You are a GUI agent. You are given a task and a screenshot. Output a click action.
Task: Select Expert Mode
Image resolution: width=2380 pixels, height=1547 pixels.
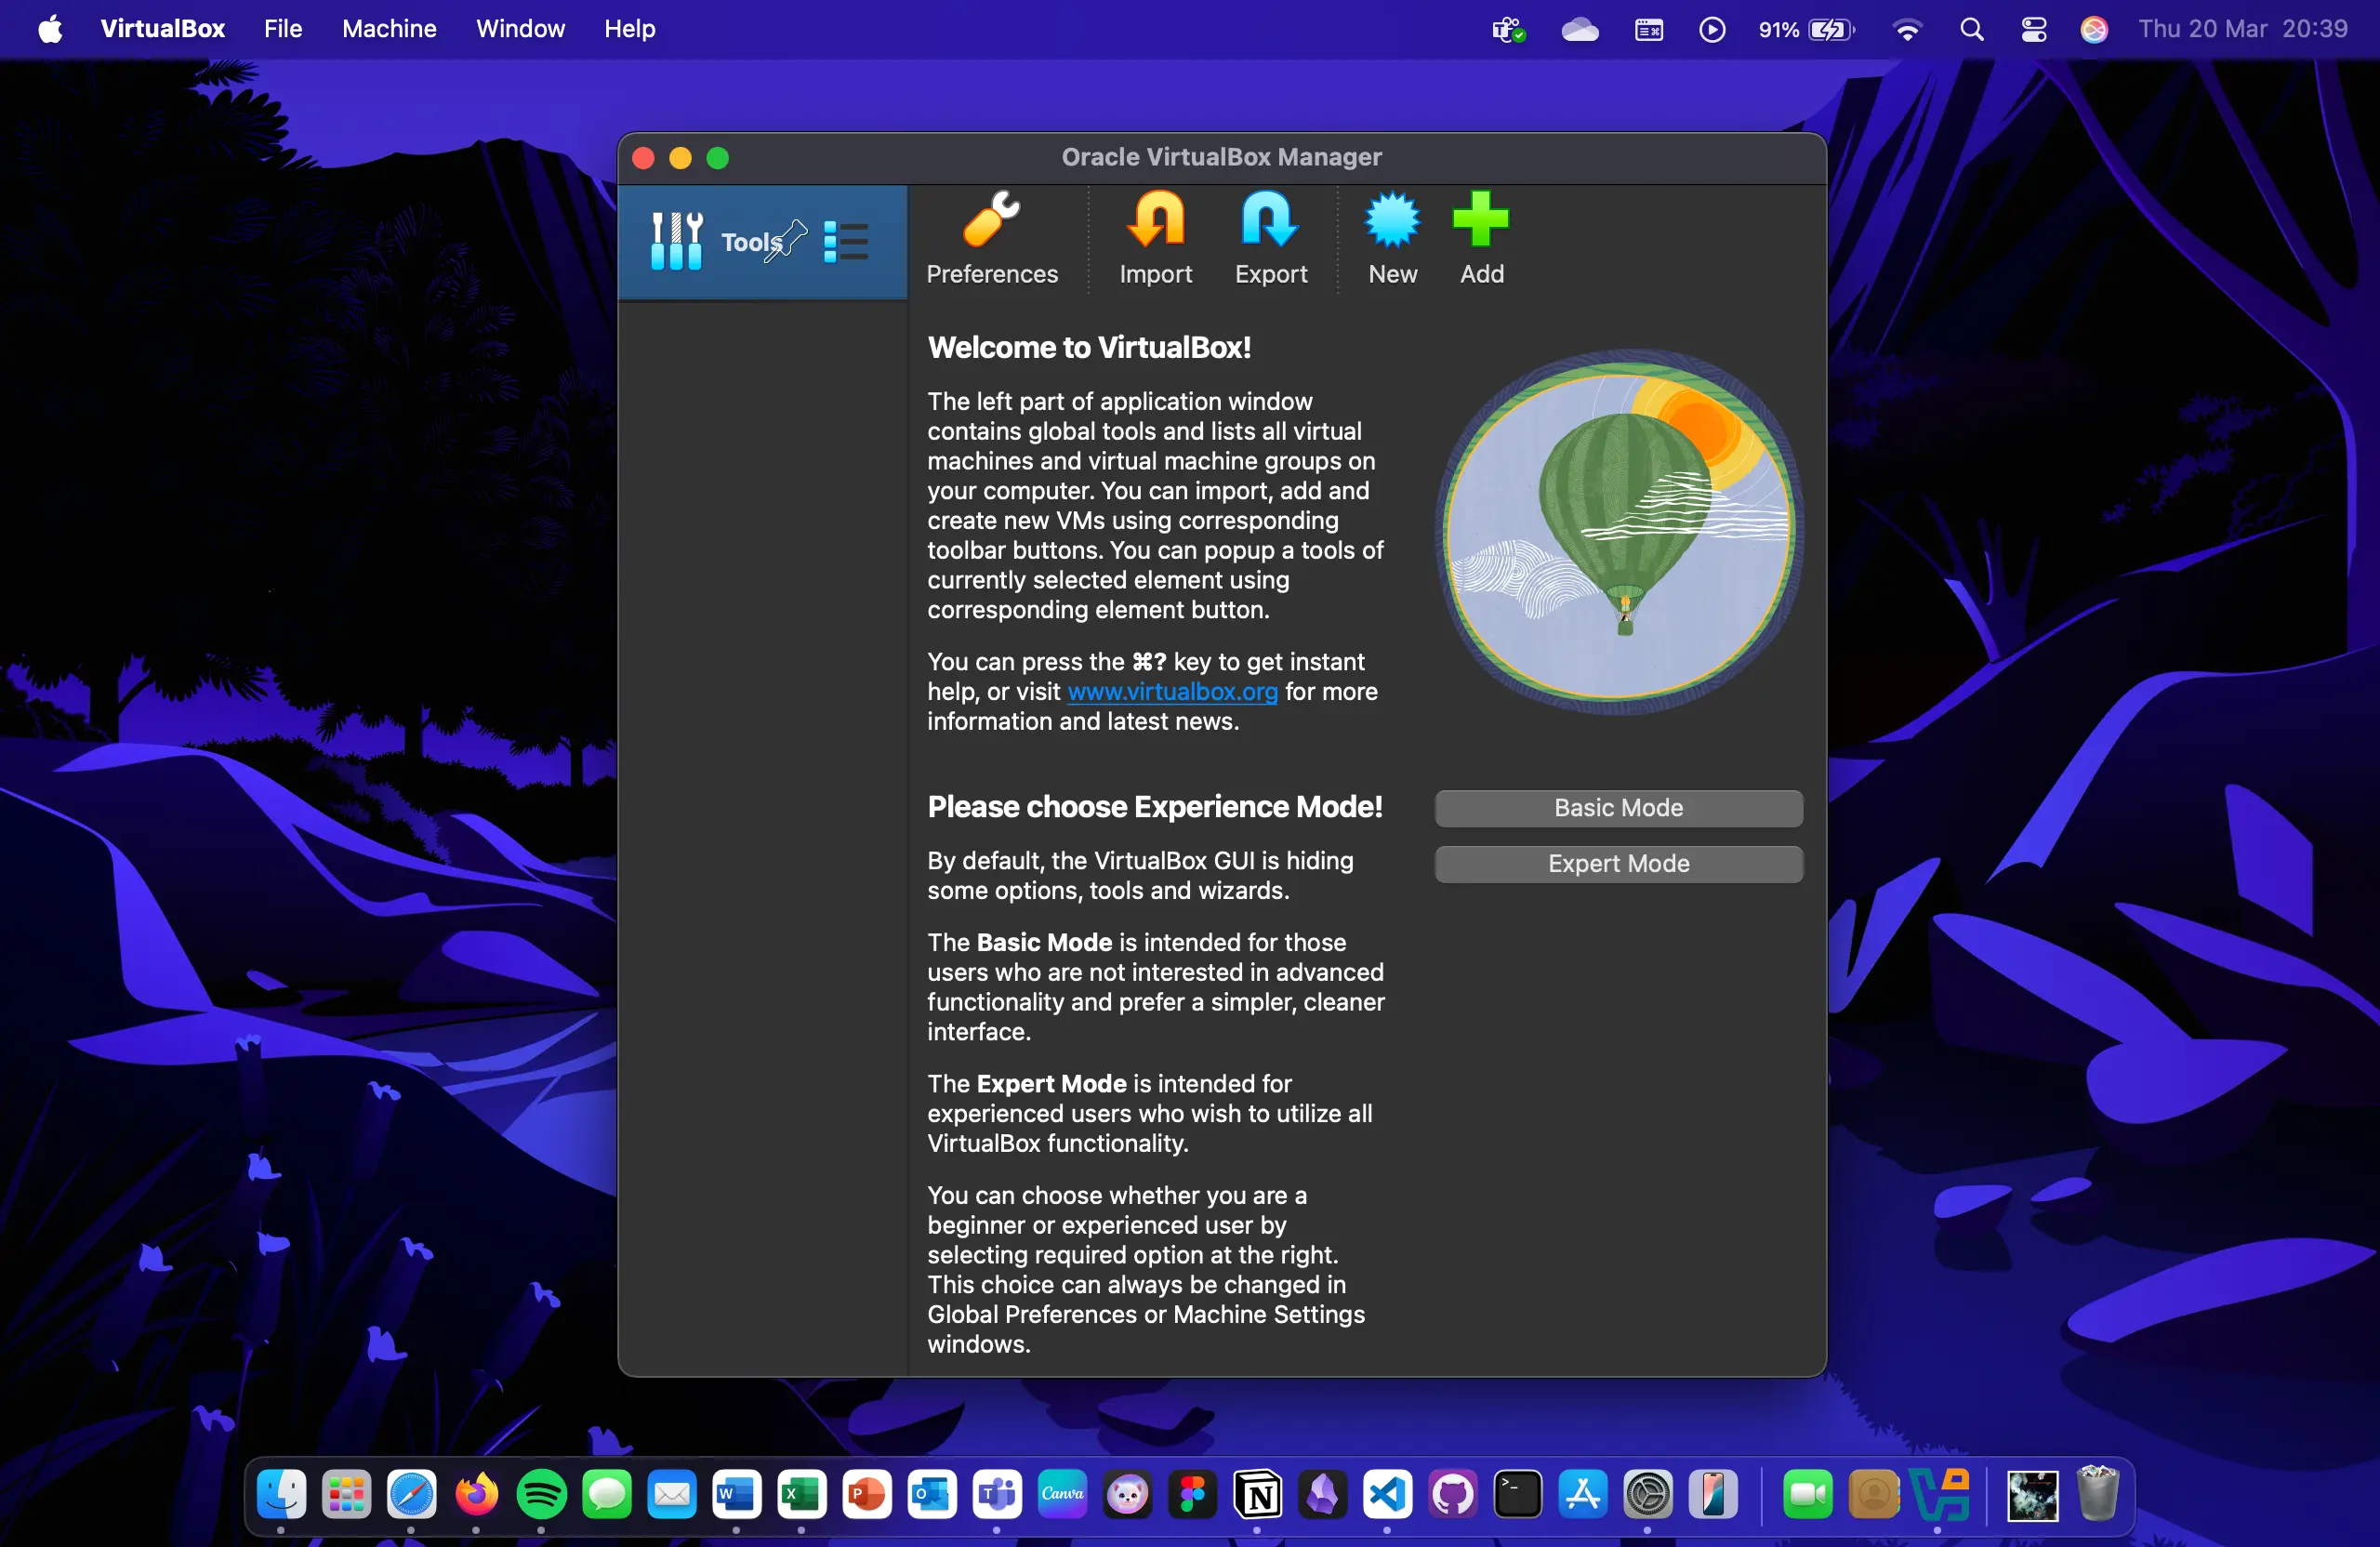(x=1617, y=863)
